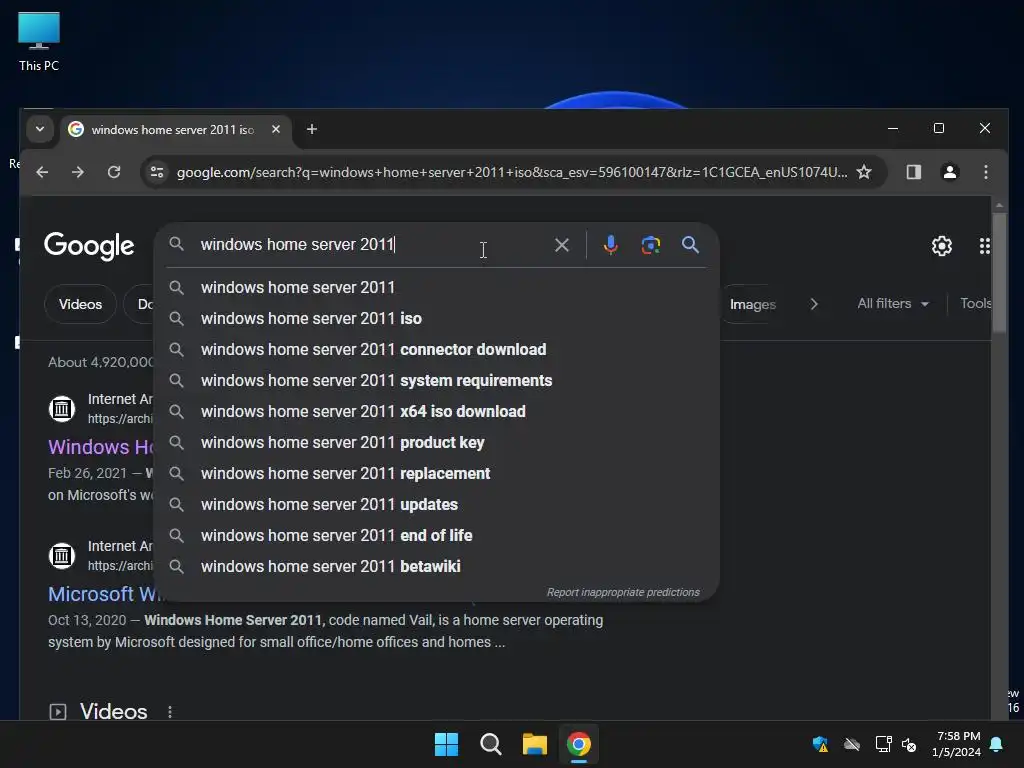This screenshot has height=768, width=1024.
Task: Select suggestion 'end of life'
Action: point(436,536)
